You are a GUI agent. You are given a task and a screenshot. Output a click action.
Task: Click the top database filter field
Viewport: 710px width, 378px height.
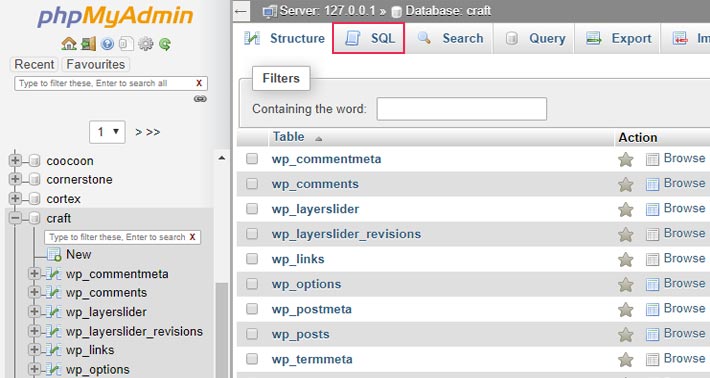pos(111,83)
